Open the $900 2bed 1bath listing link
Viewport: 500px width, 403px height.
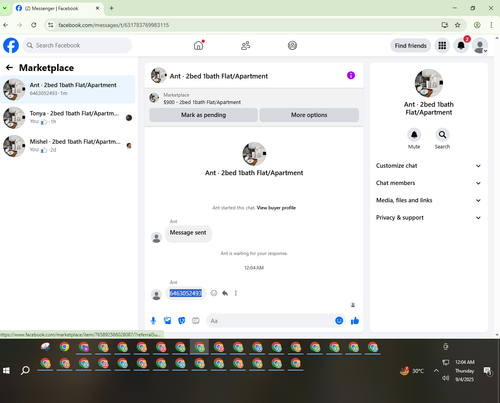(202, 102)
